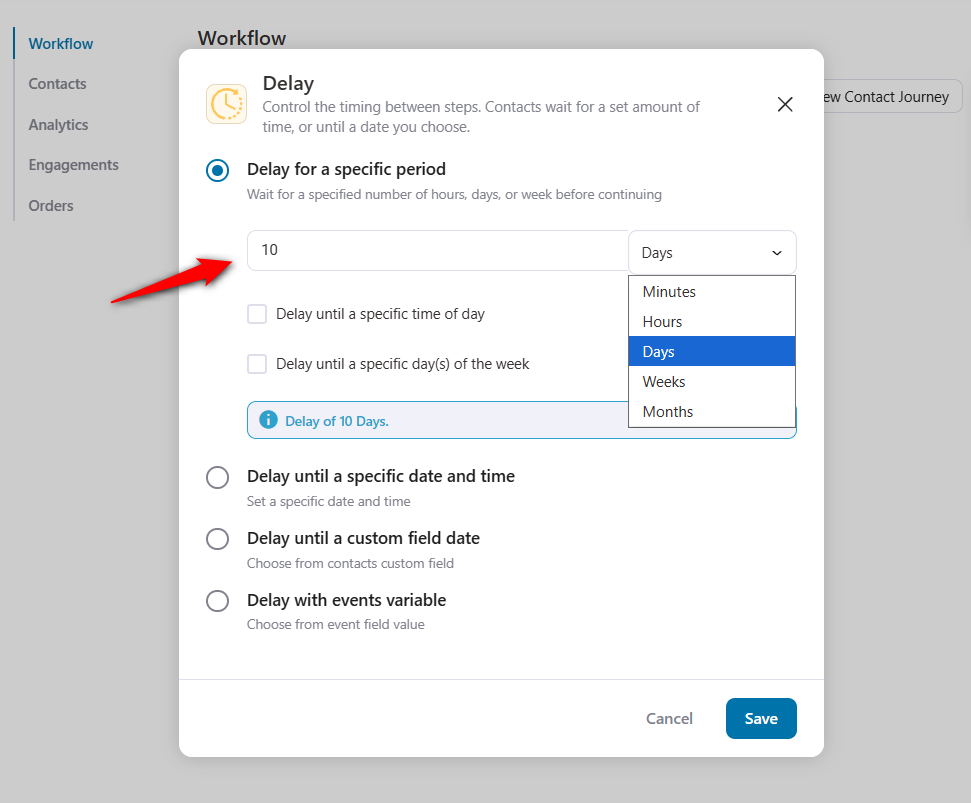Enable Delay until a specific time of day
This screenshot has height=803, width=971.
pos(257,314)
